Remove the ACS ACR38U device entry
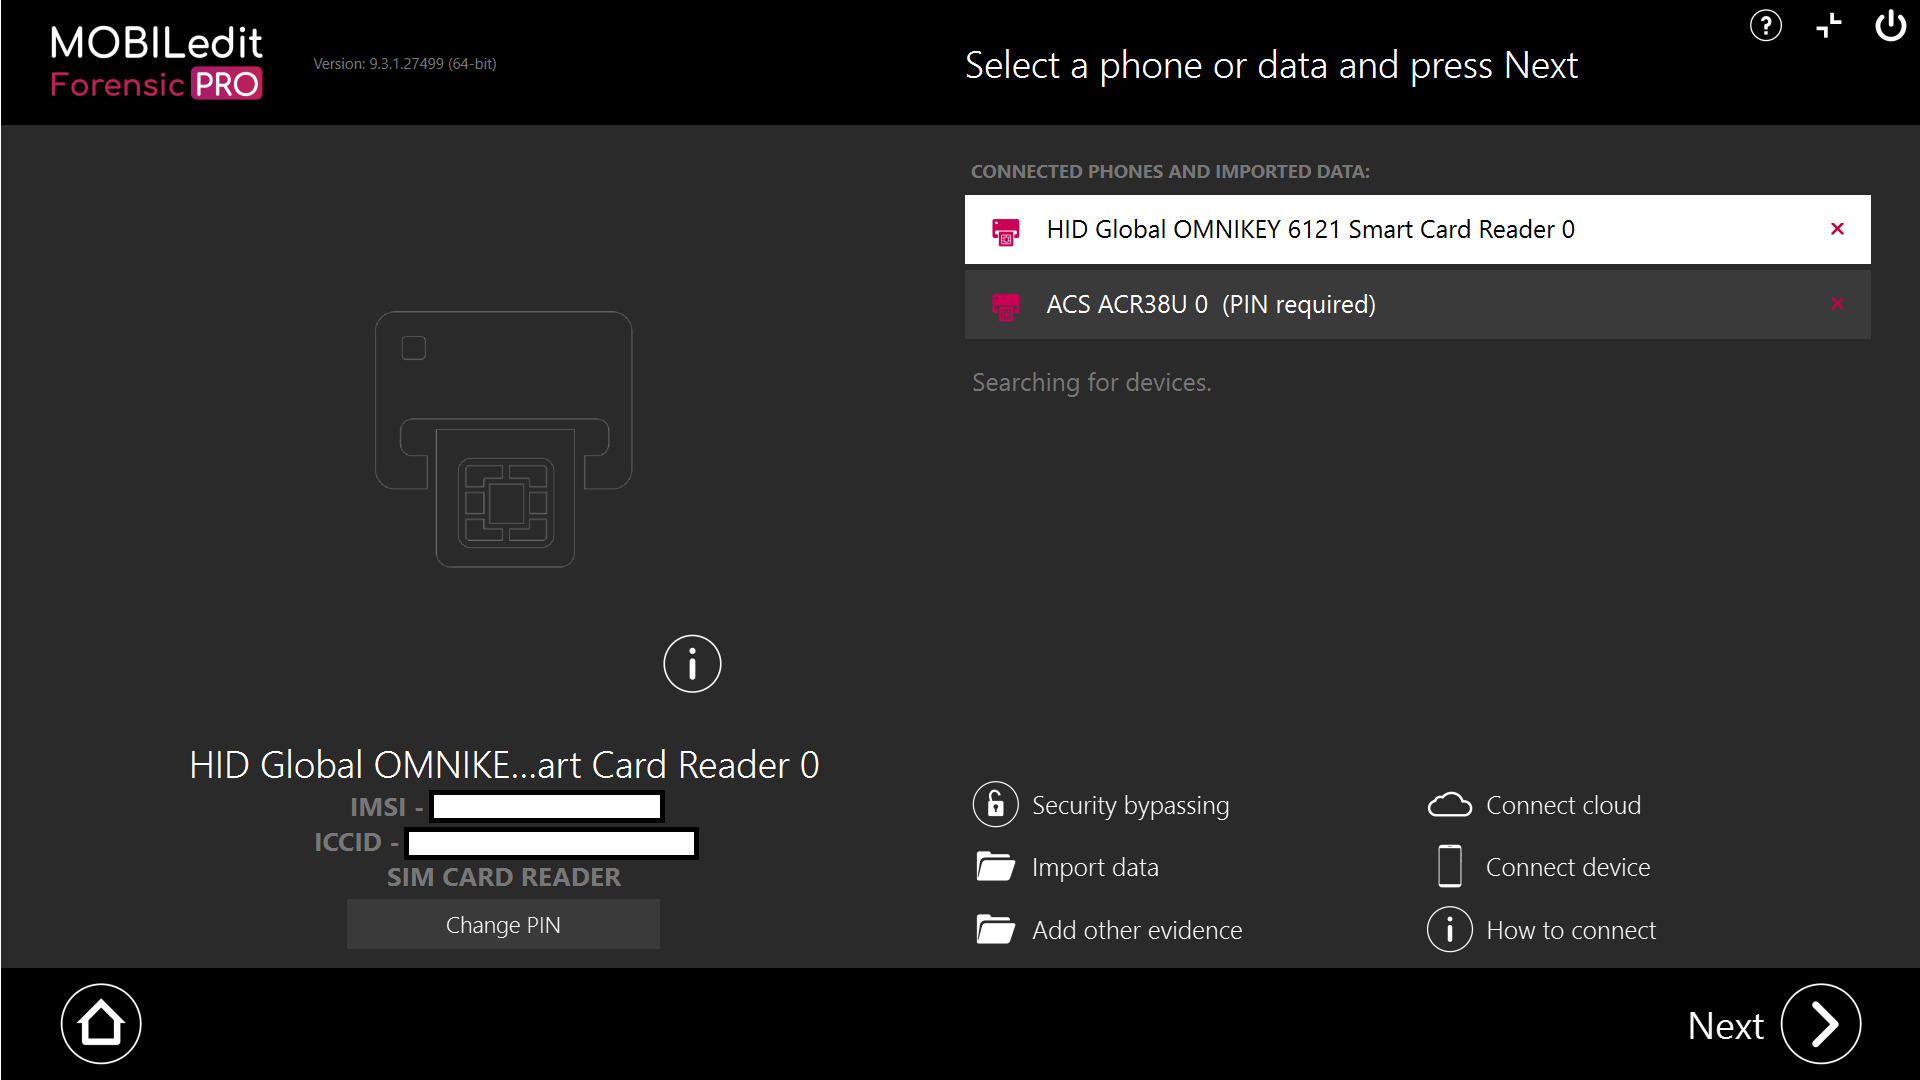Image resolution: width=1920 pixels, height=1080 pixels. pyautogui.click(x=1838, y=304)
